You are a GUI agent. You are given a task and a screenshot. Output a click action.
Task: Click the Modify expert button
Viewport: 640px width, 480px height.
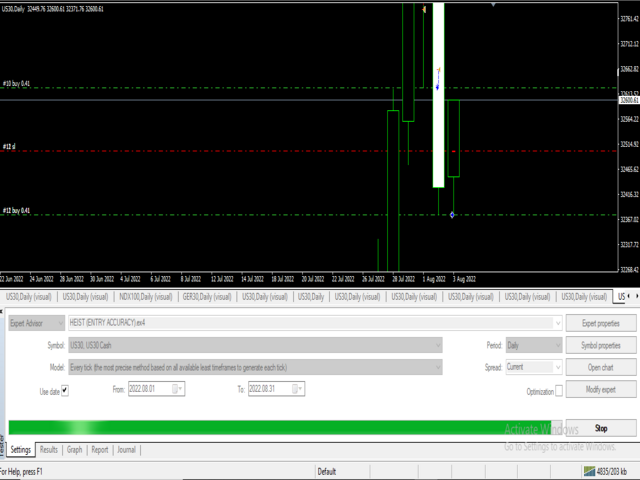(600, 389)
